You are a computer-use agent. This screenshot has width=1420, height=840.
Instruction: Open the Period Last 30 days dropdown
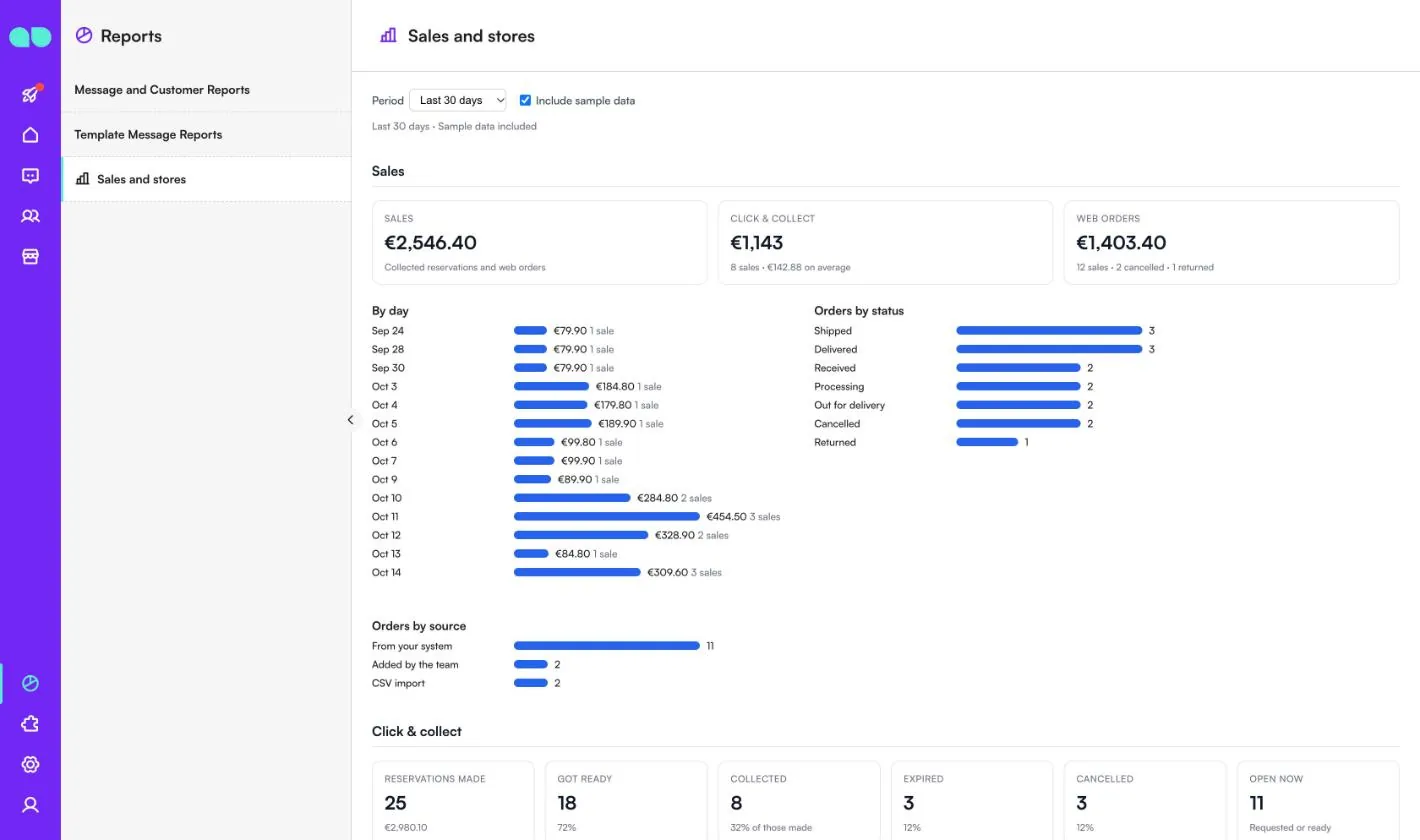point(457,100)
